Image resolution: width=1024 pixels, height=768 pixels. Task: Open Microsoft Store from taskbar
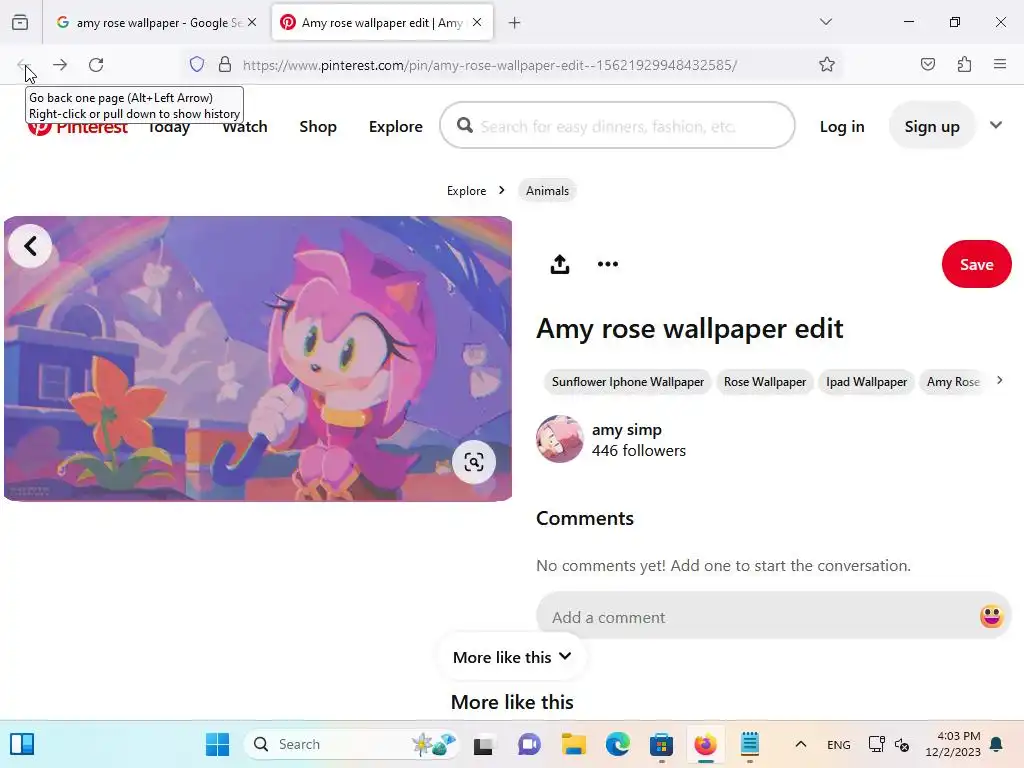tap(661, 744)
